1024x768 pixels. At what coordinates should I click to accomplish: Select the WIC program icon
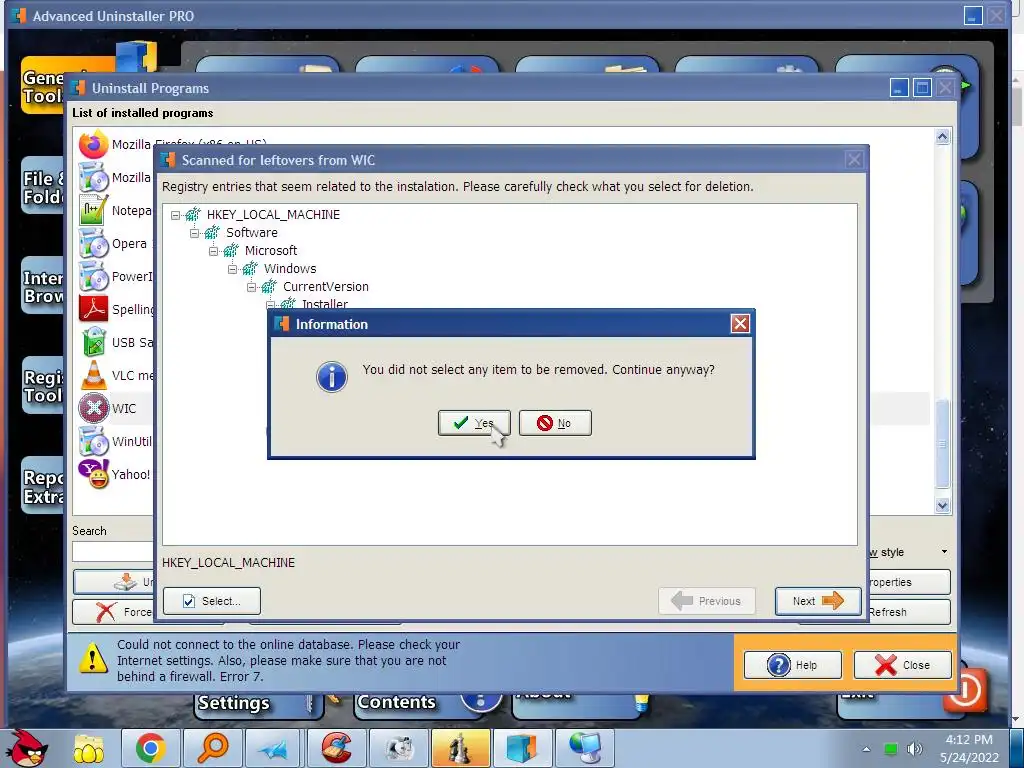pos(93,408)
